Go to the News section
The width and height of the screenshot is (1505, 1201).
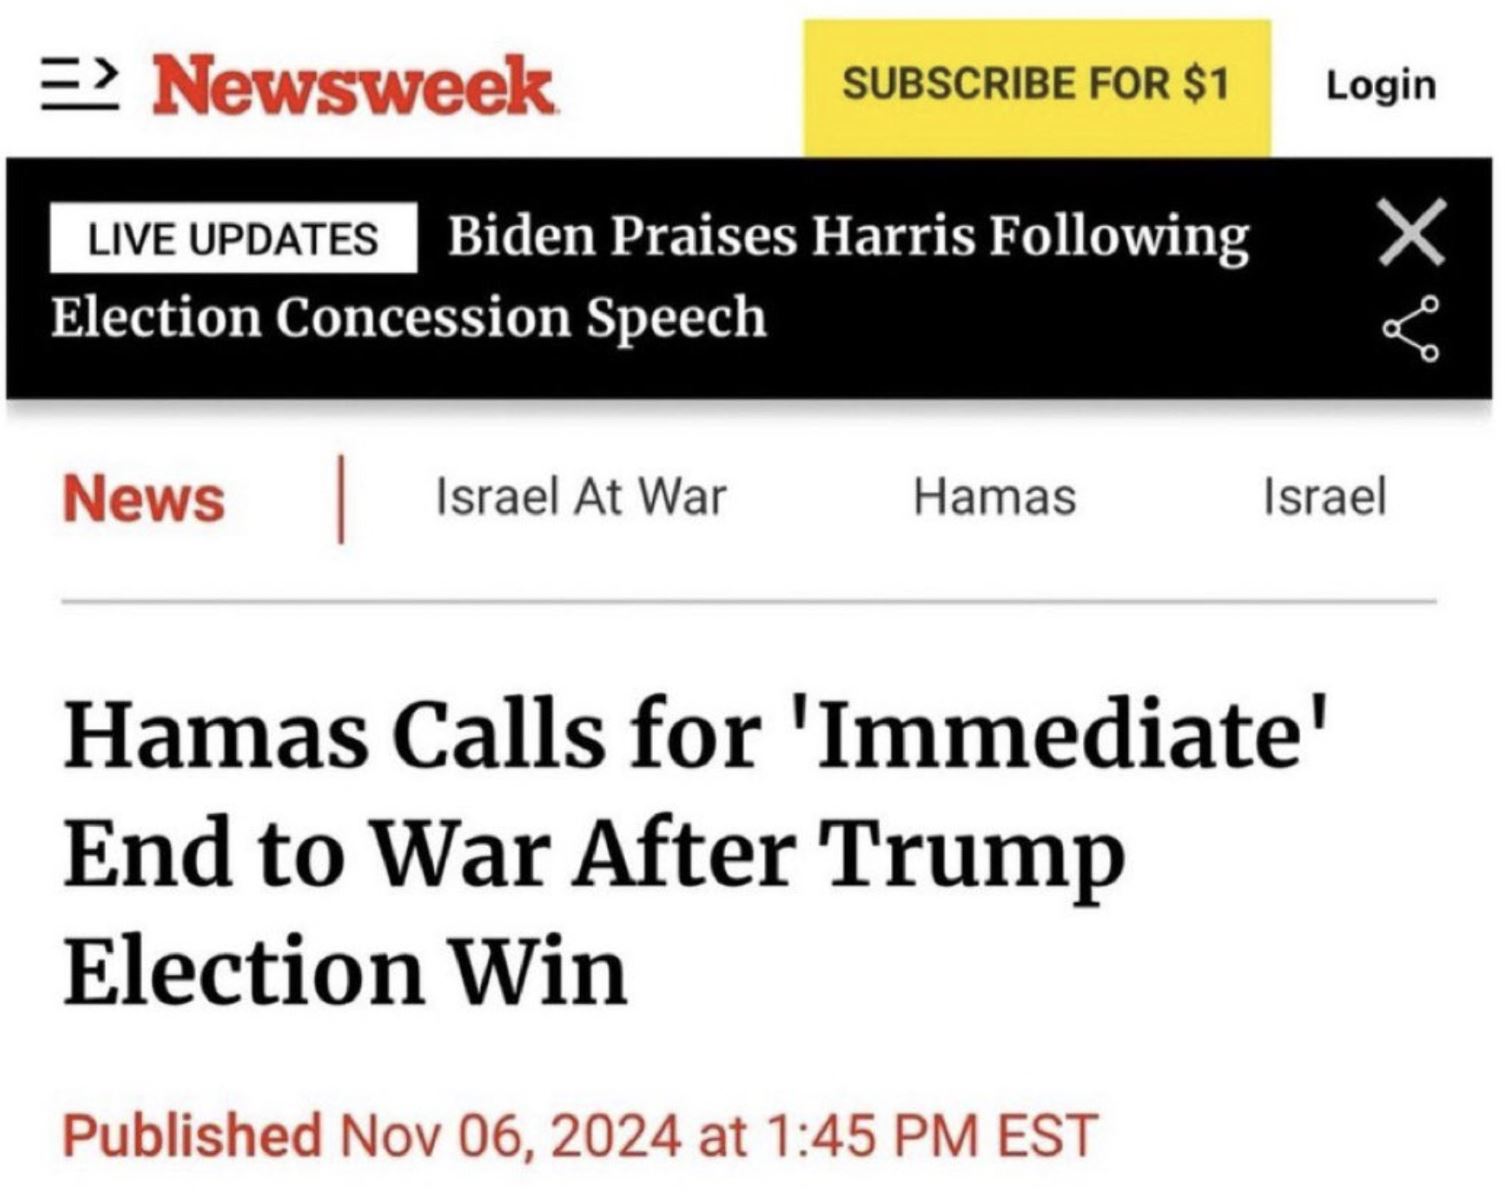[144, 499]
